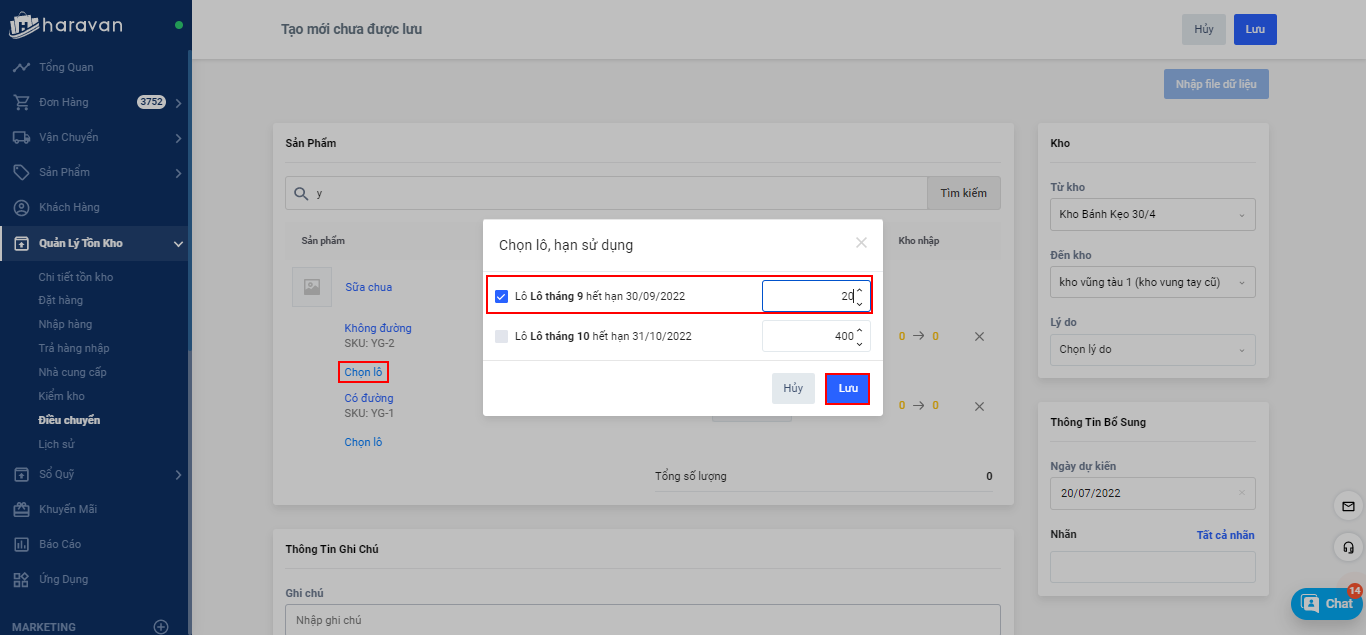
Task: Check the Lô tháng 10 checkbox
Action: click(502, 336)
